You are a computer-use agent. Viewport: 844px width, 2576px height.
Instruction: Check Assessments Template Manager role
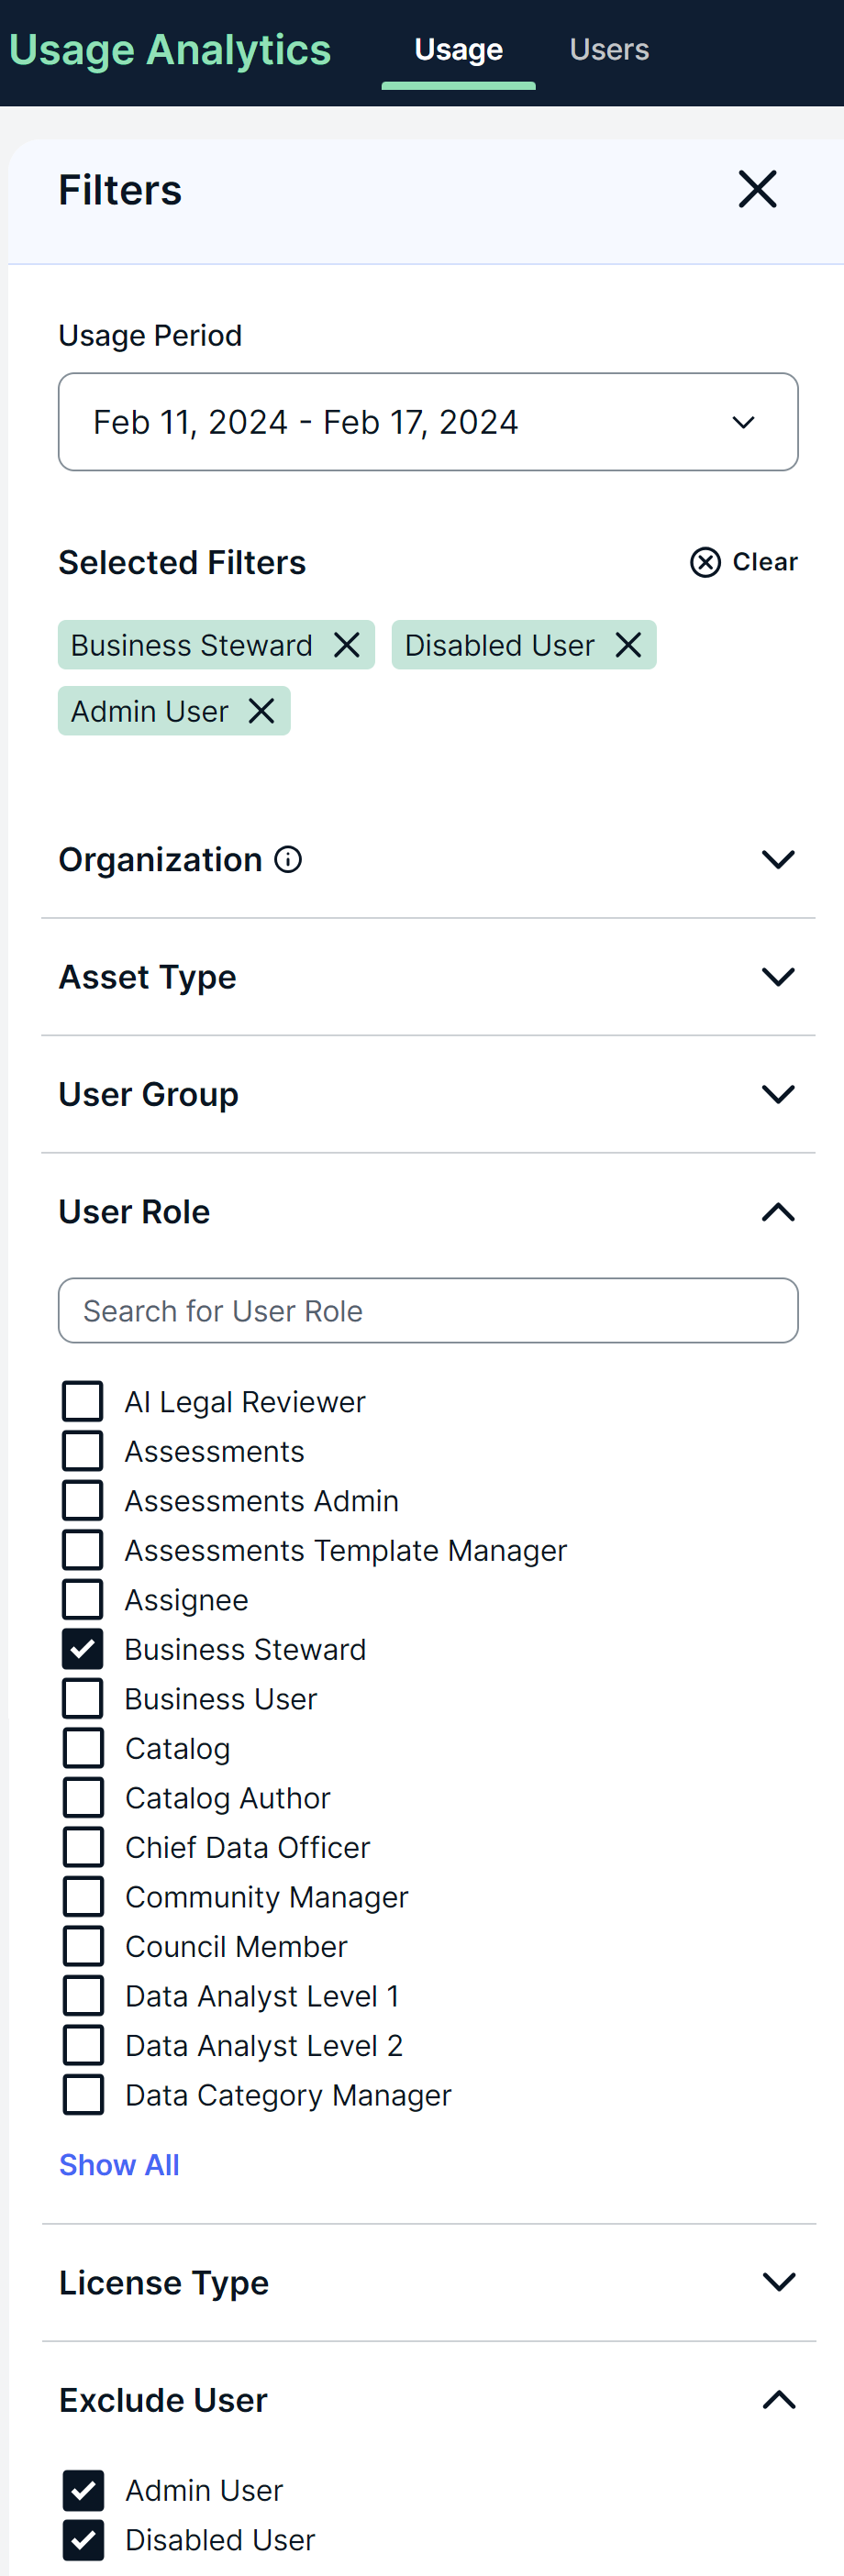83,1550
